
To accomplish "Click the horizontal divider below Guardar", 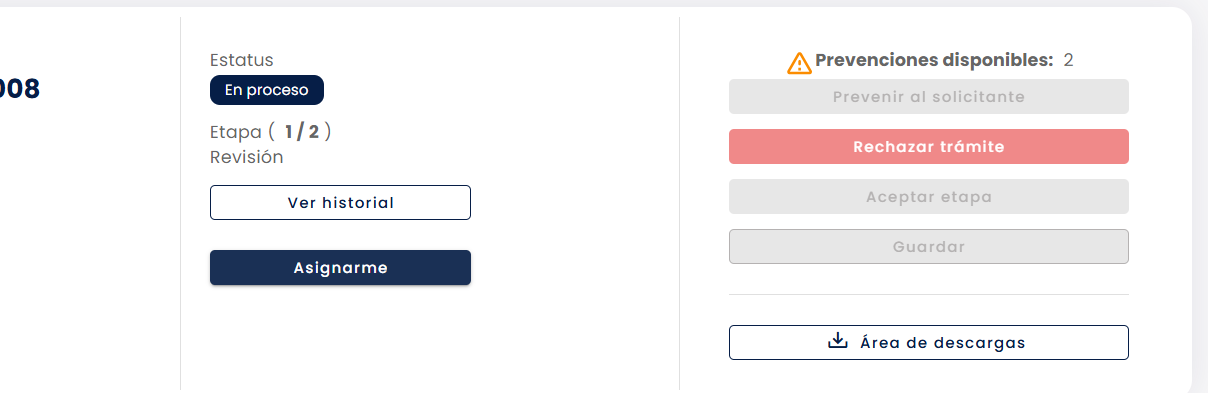I will tap(929, 294).
